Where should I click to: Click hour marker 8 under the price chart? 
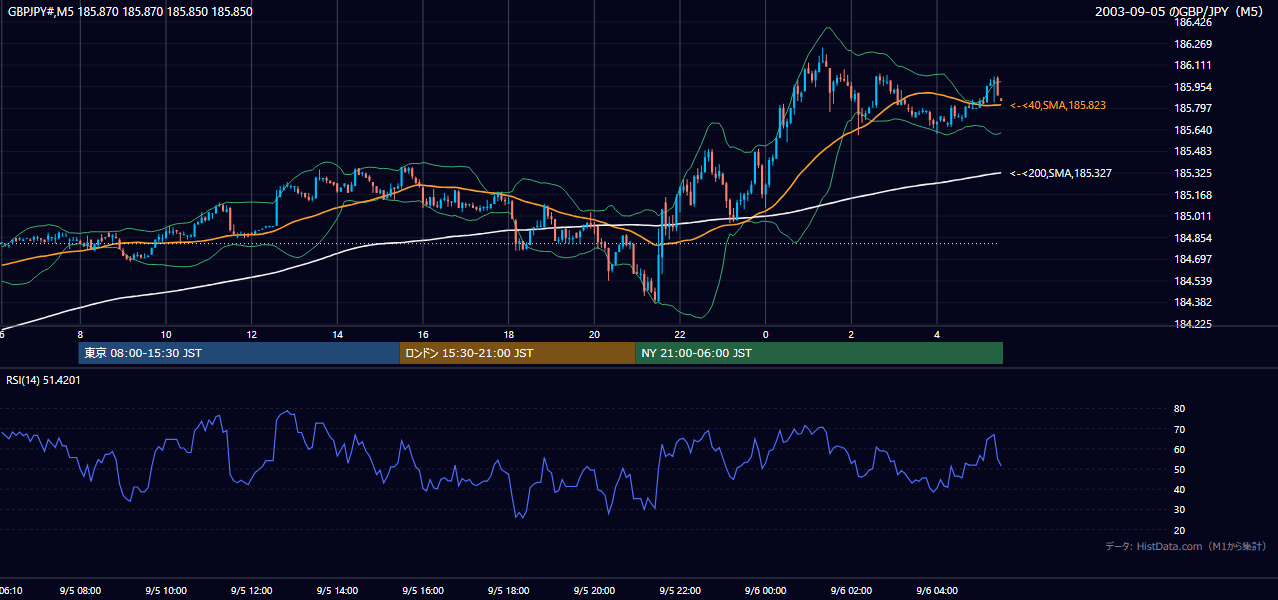[80, 334]
